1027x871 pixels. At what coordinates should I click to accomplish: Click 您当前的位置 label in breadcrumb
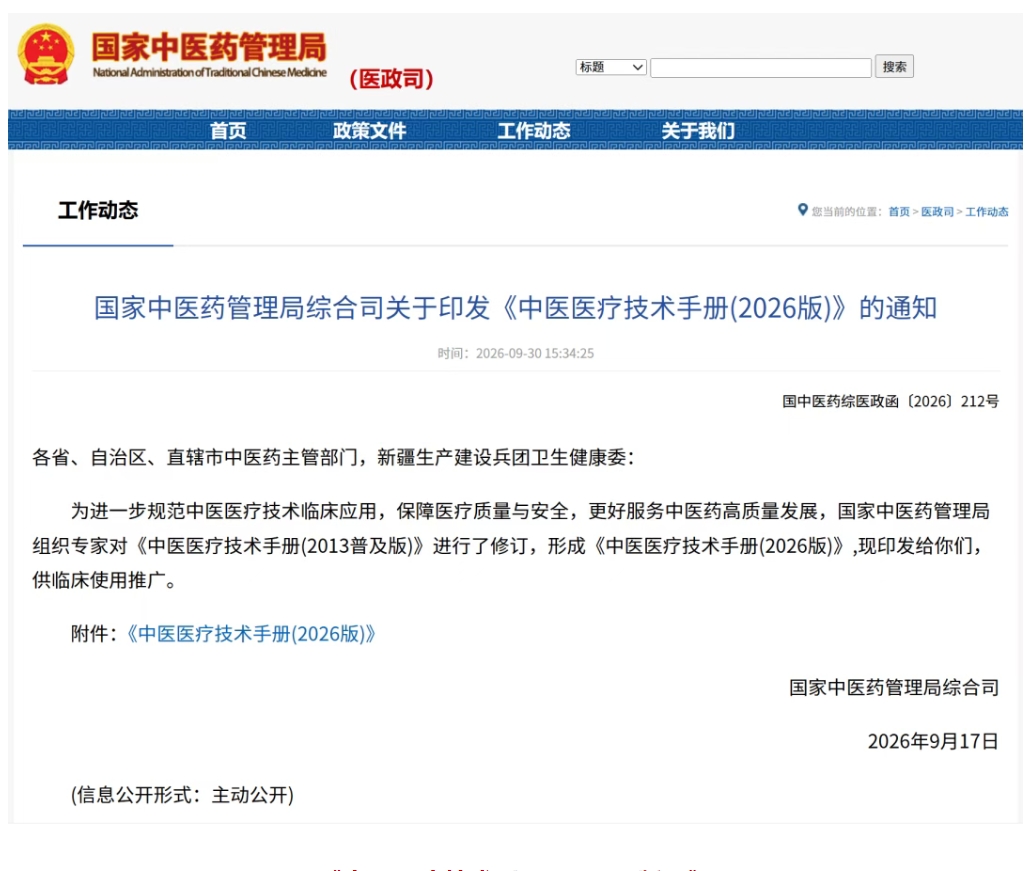846,212
